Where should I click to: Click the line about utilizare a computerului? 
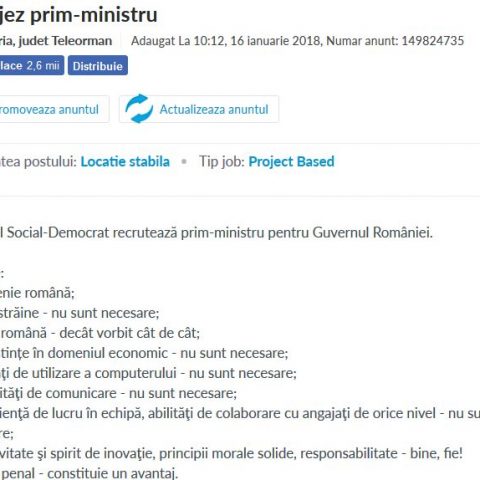(148, 373)
